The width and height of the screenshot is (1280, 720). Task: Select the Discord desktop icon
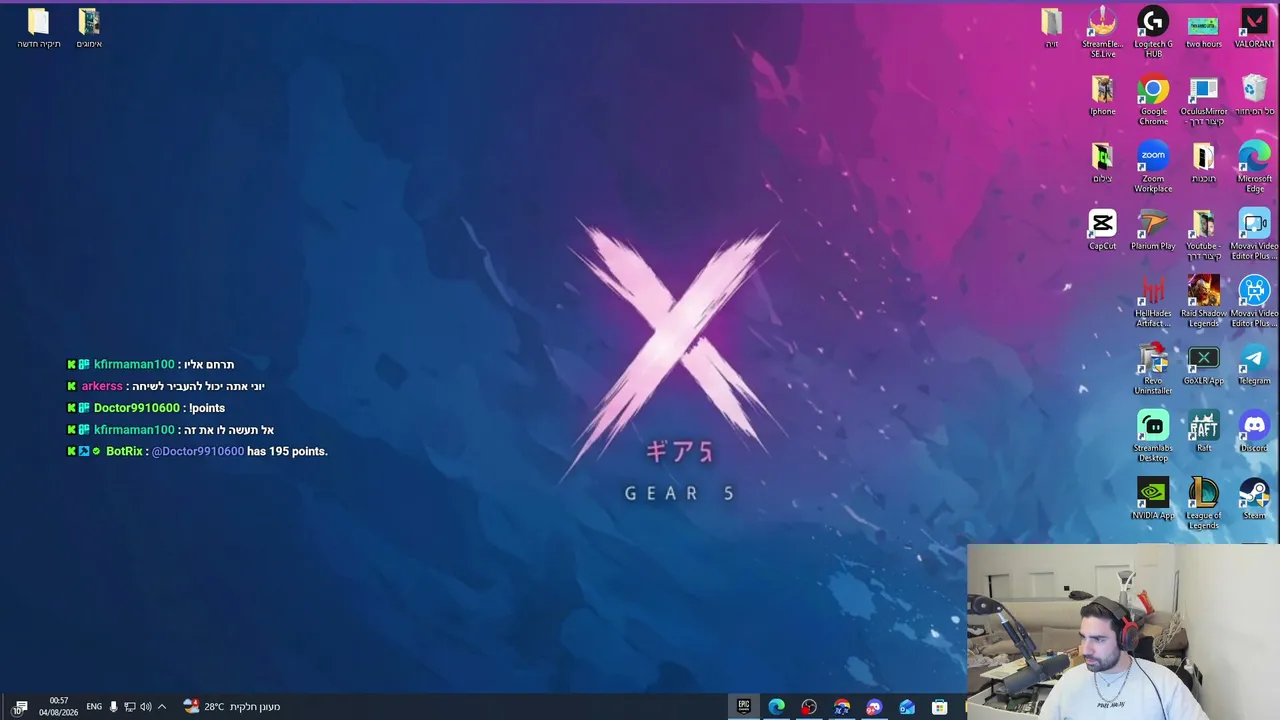(x=1254, y=432)
